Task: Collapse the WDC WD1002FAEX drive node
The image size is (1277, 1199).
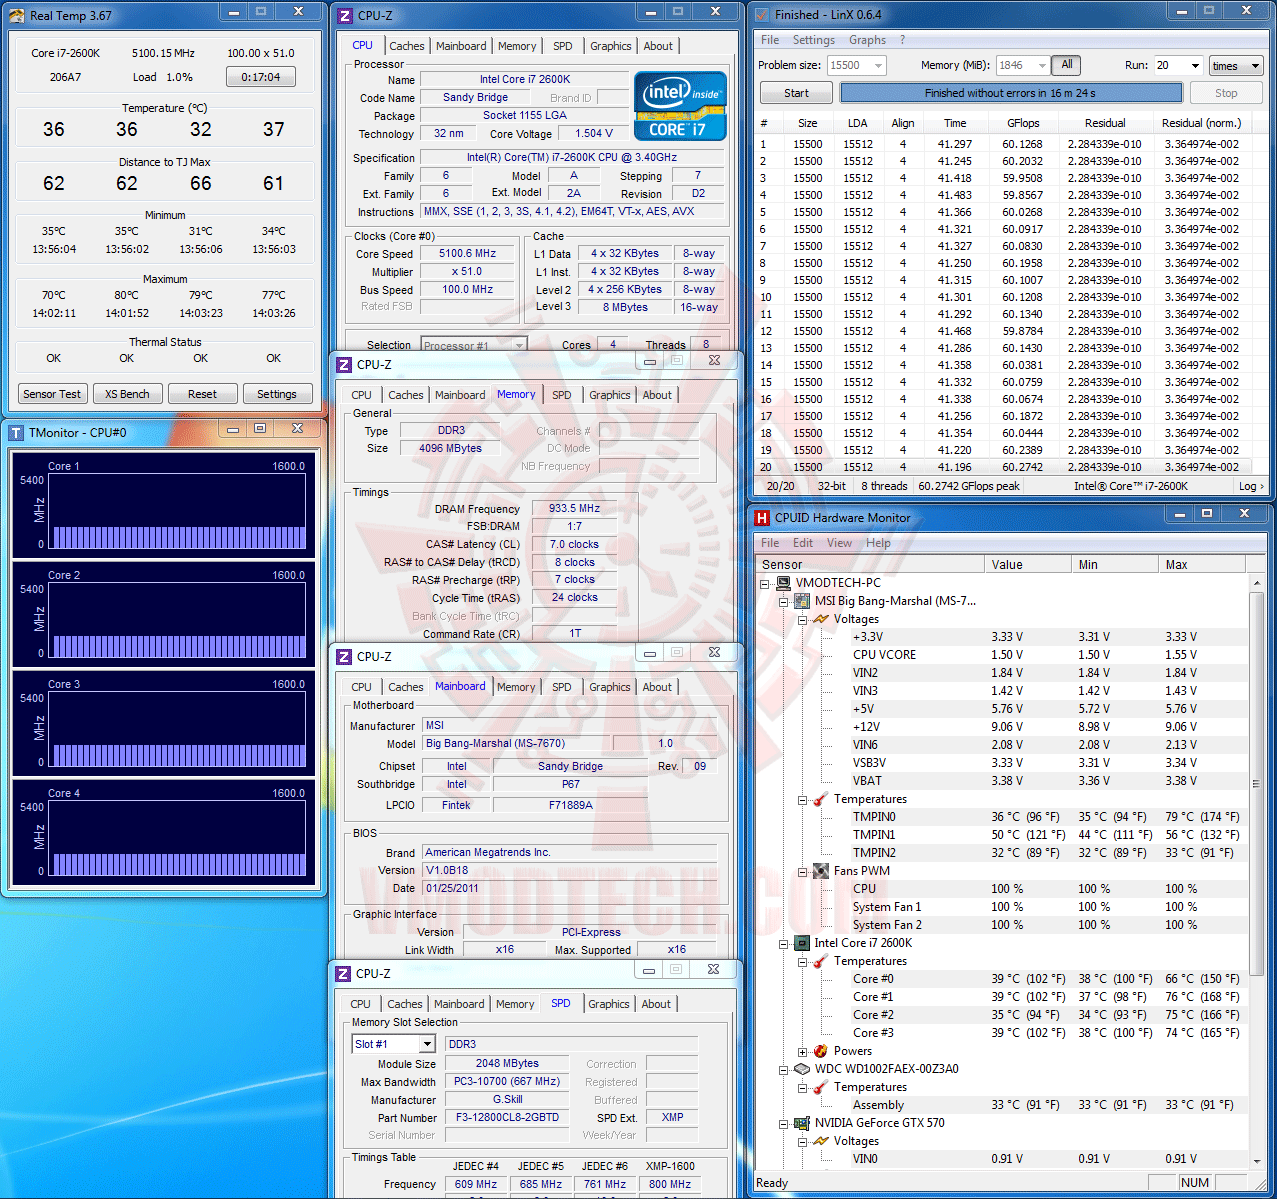Action: [784, 1069]
